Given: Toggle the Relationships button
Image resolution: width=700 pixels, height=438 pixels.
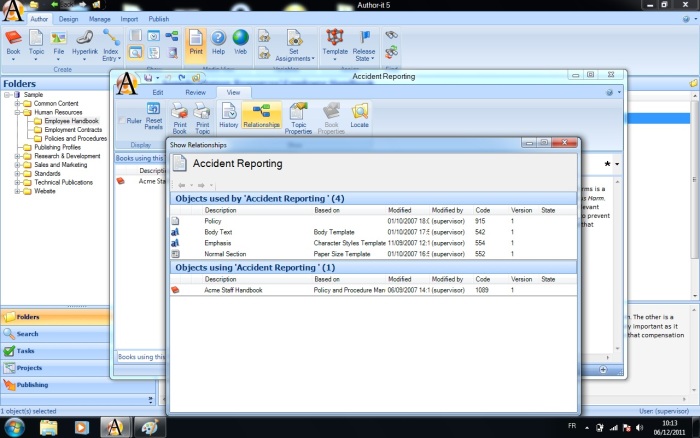Looking at the screenshot, I should (x=262, y=115).
